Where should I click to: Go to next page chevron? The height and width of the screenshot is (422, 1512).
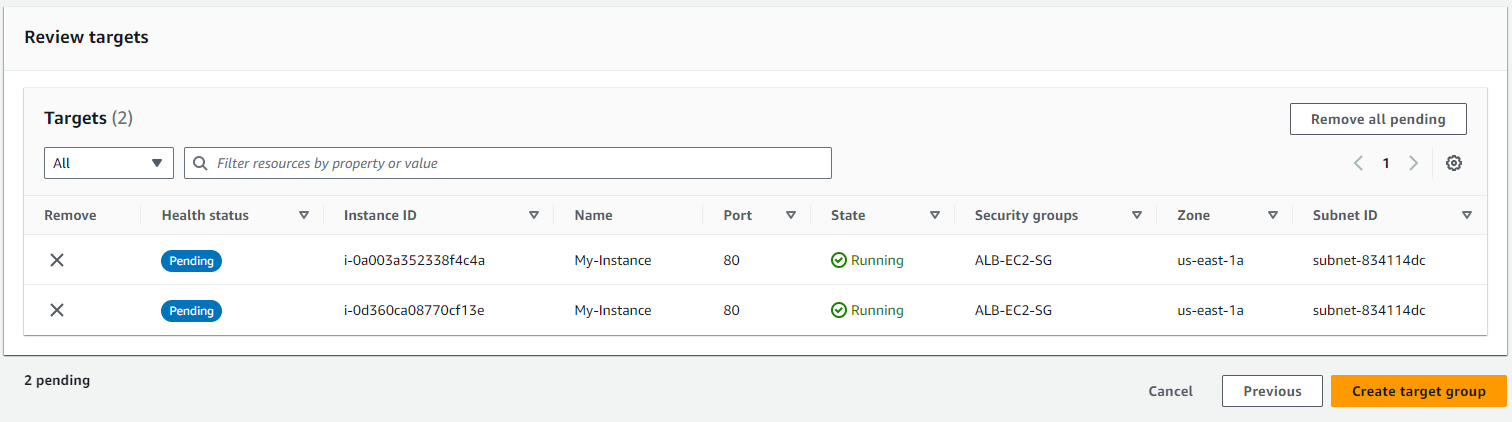(x=1413, y=163)
